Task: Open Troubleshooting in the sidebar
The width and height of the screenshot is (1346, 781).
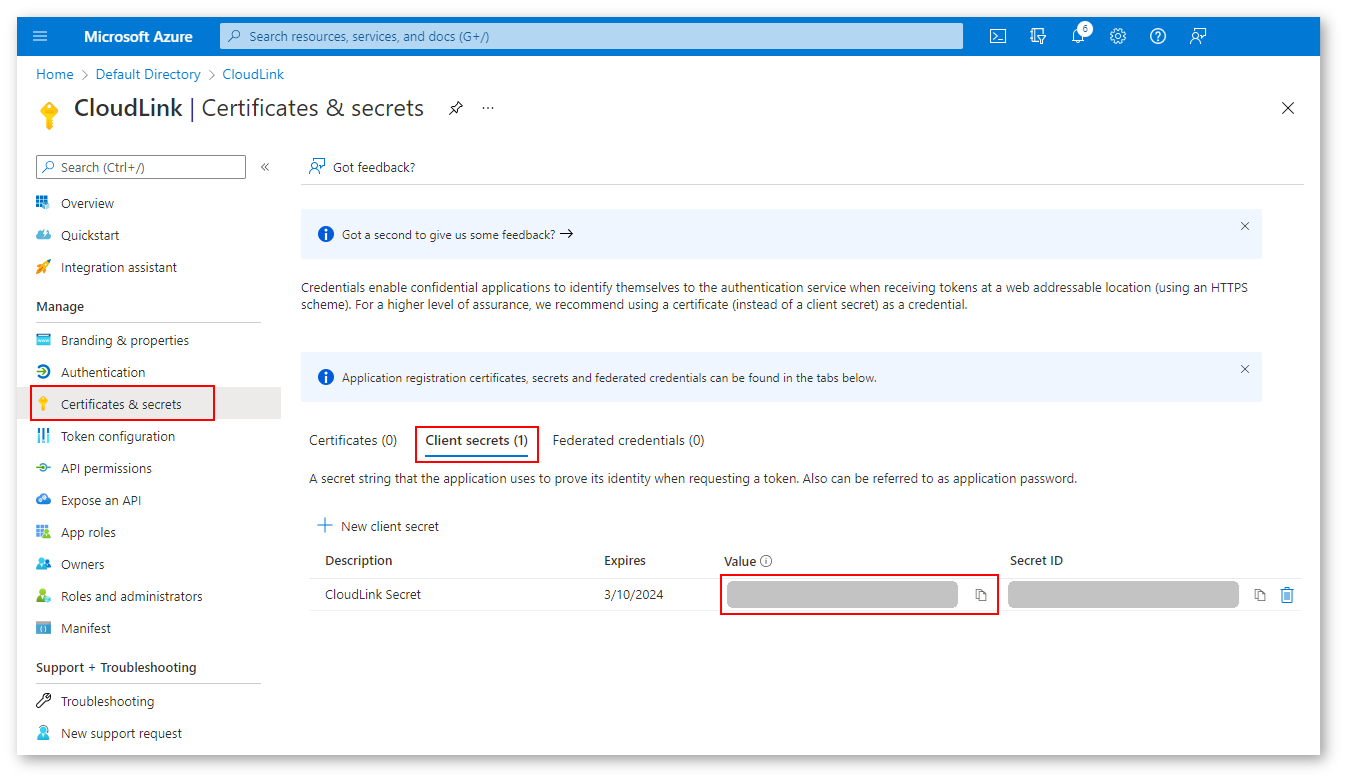Action: (x=107, y=701)
